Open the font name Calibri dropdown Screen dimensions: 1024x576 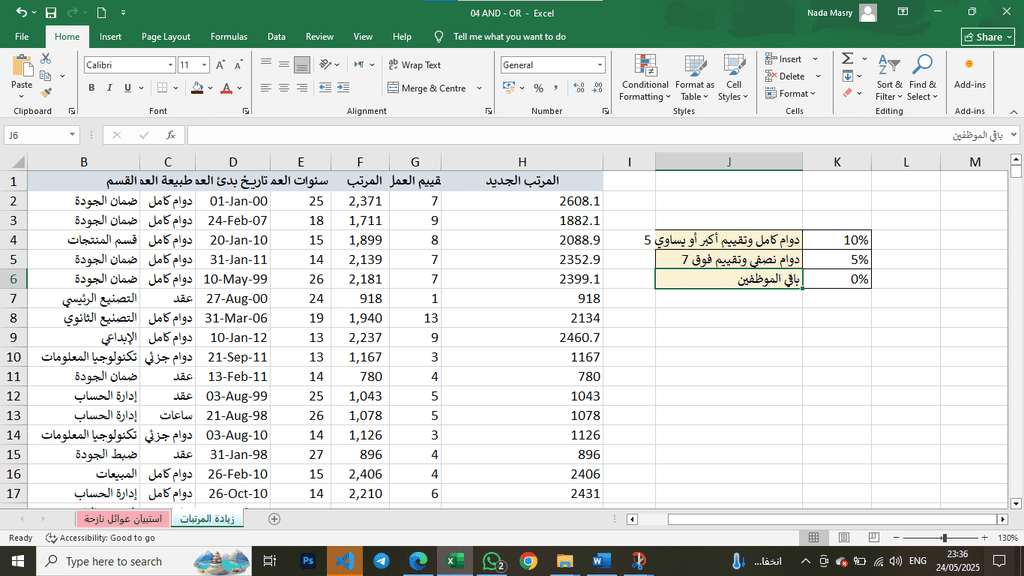tap(169, 65)
